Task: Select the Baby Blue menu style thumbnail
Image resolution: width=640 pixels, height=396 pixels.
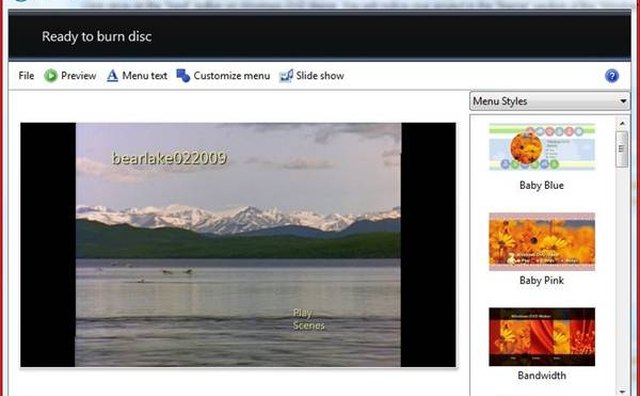Action: tap(542, 147)
